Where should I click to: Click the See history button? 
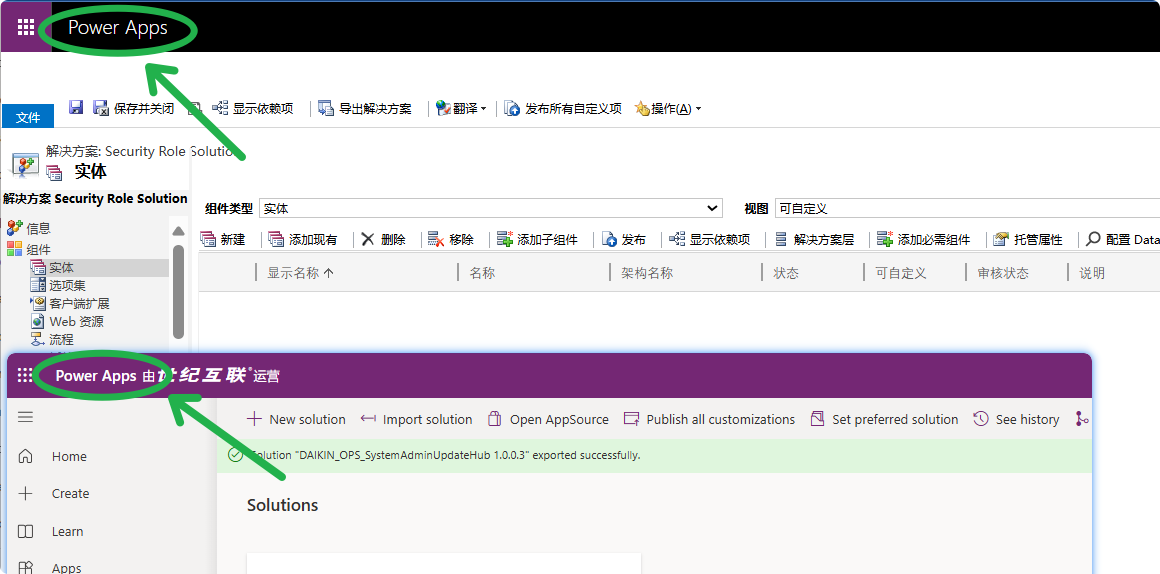[x=1016, y=419]
